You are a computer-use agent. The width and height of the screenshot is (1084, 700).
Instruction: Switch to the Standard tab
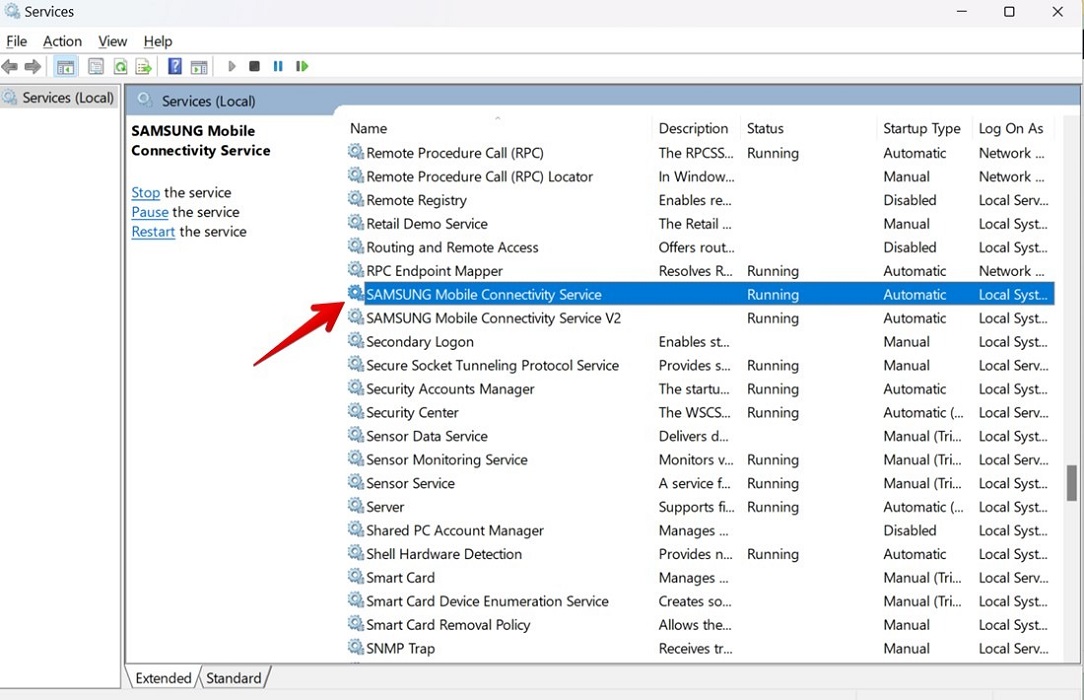tap(233, 678)
